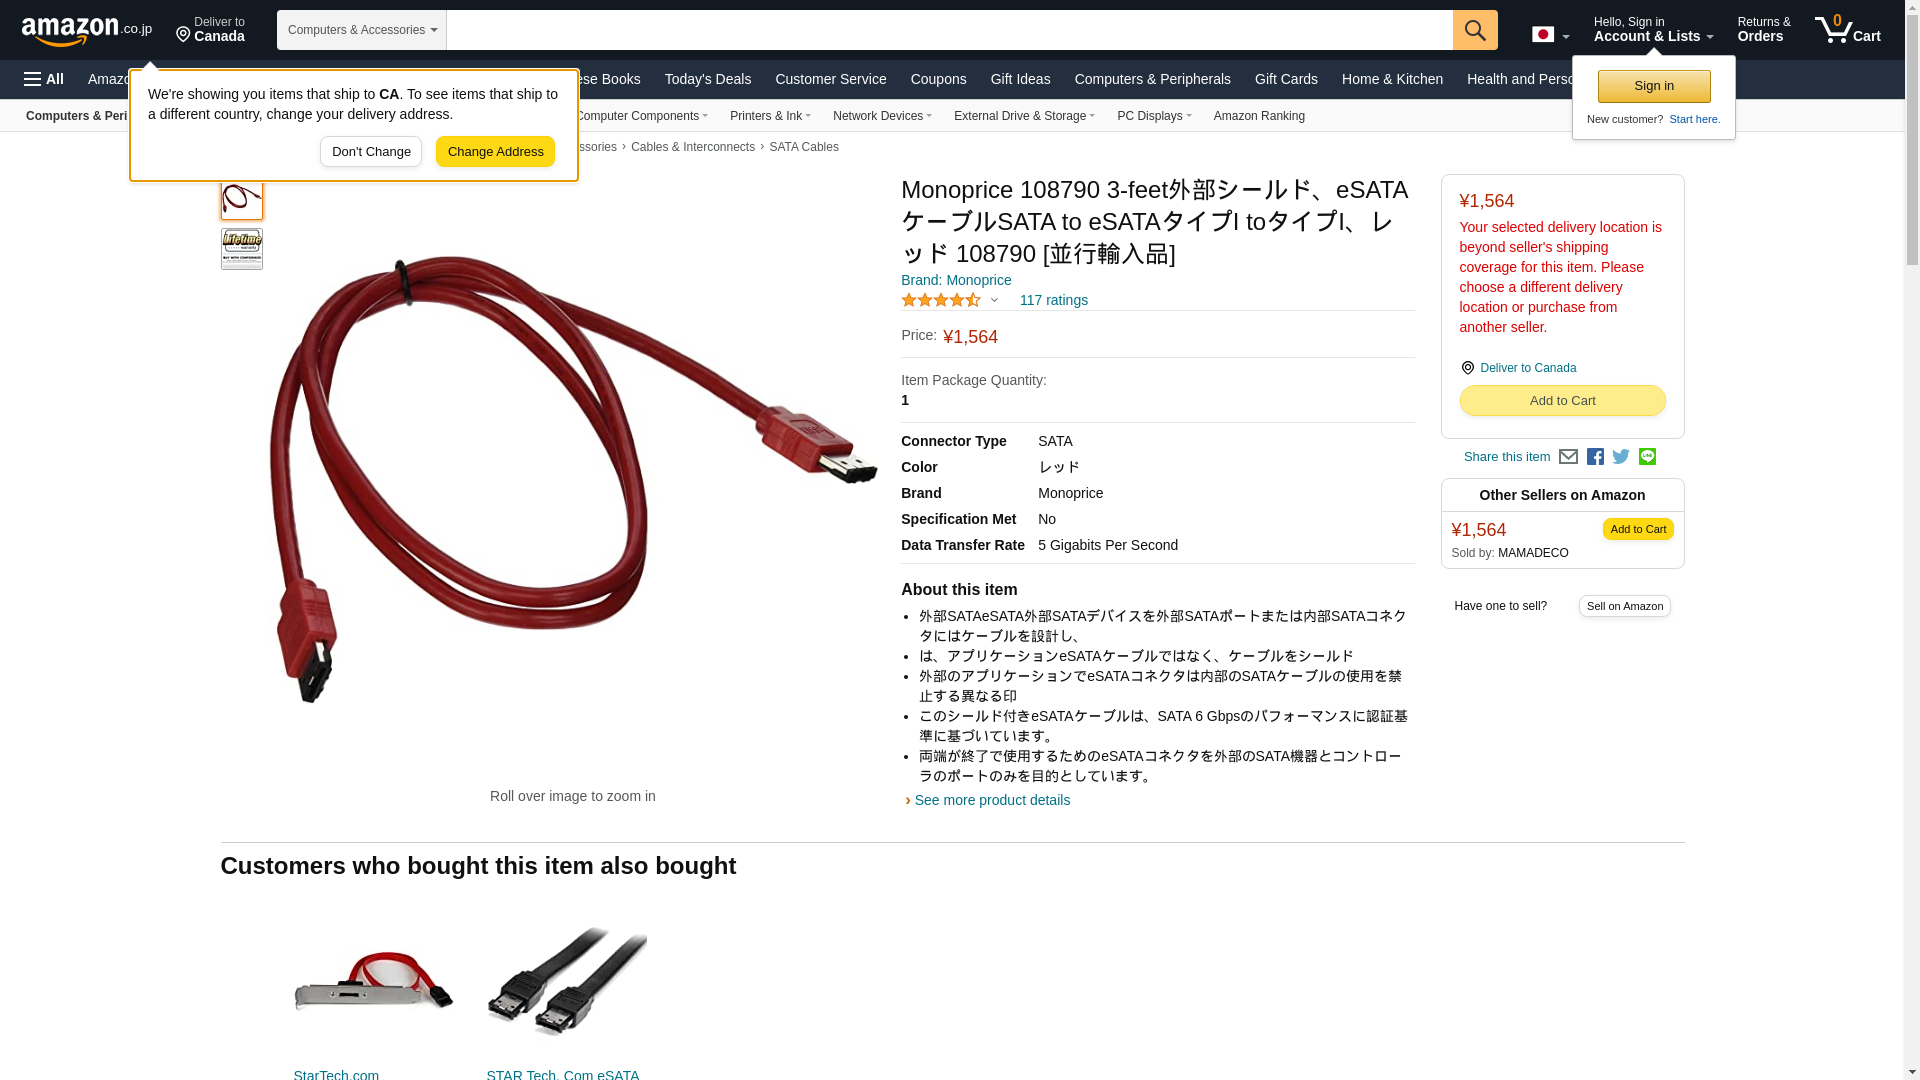1920x1080 pixels.
Task: Expand search category Computers & Accessories dropdown
Action: pos(362,30)
